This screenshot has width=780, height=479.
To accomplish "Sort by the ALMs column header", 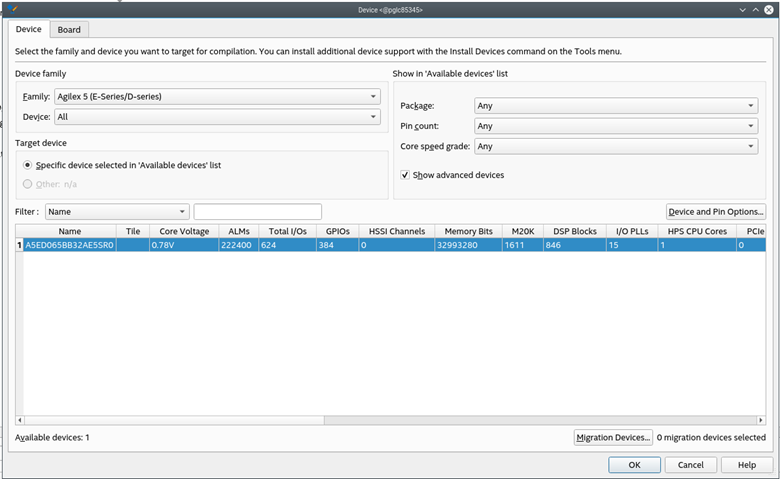I will pyautogui.click(x=239, y=231).
